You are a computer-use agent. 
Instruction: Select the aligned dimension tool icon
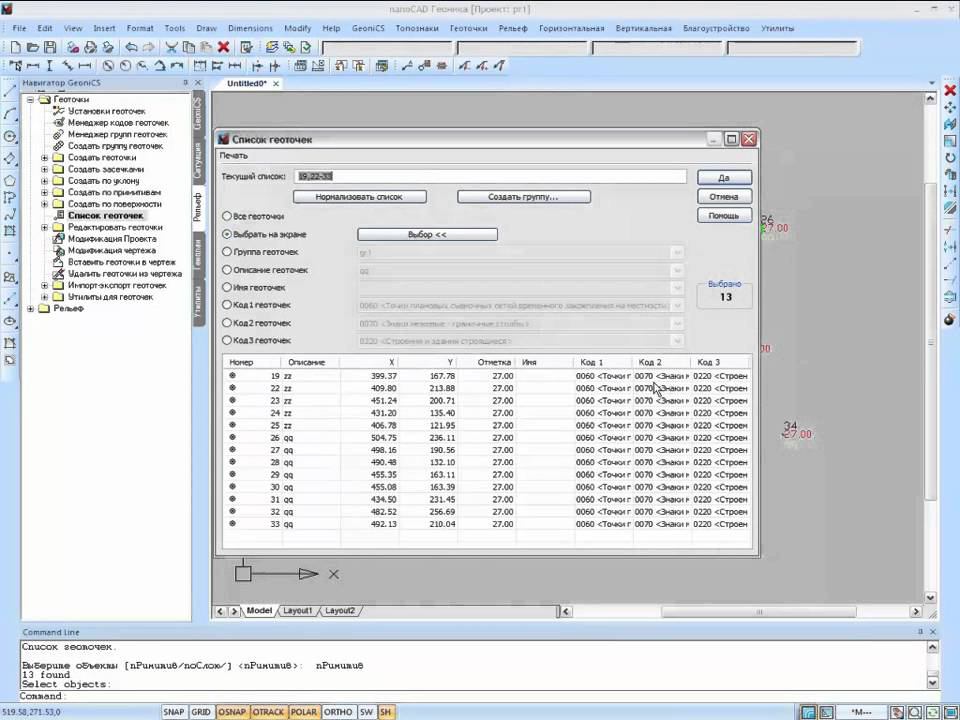[x=67, y=66]
